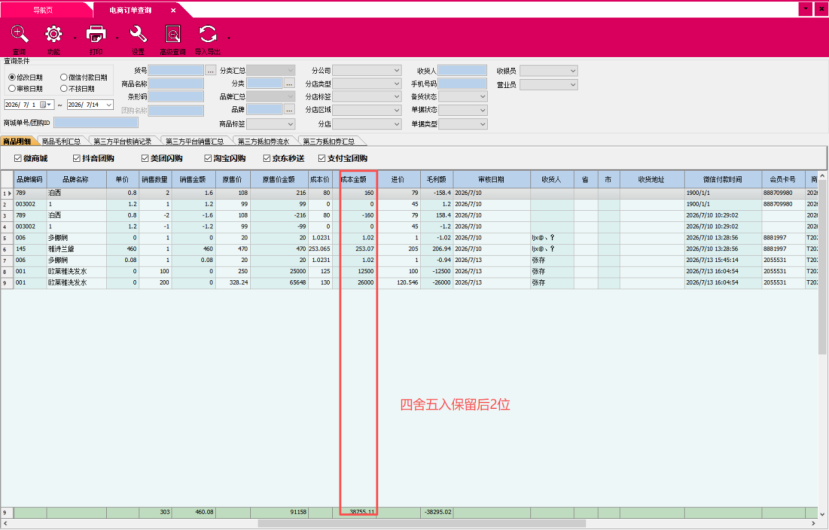Sort by the 微信付款时间 column header
The height and width of the screenshot is (530, 829).
click(x=723, y=179)
